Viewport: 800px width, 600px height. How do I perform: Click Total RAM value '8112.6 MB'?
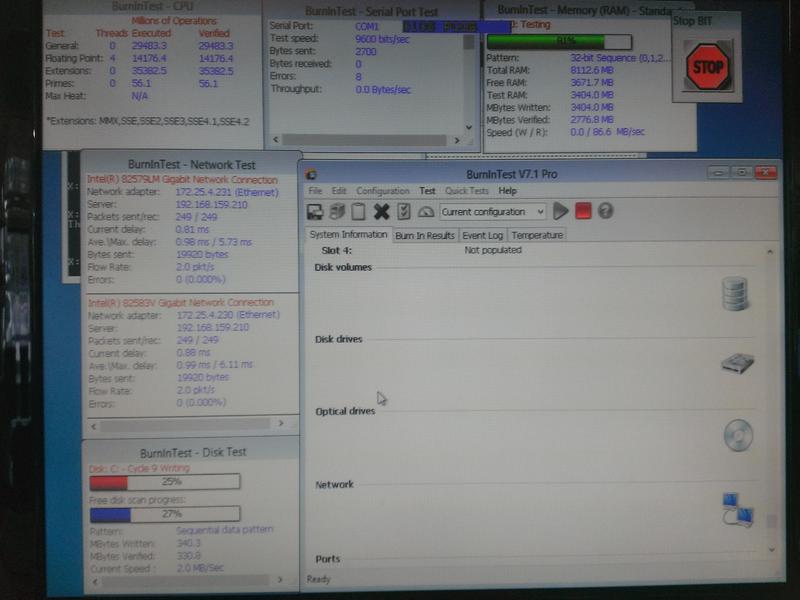pos(592,70)
